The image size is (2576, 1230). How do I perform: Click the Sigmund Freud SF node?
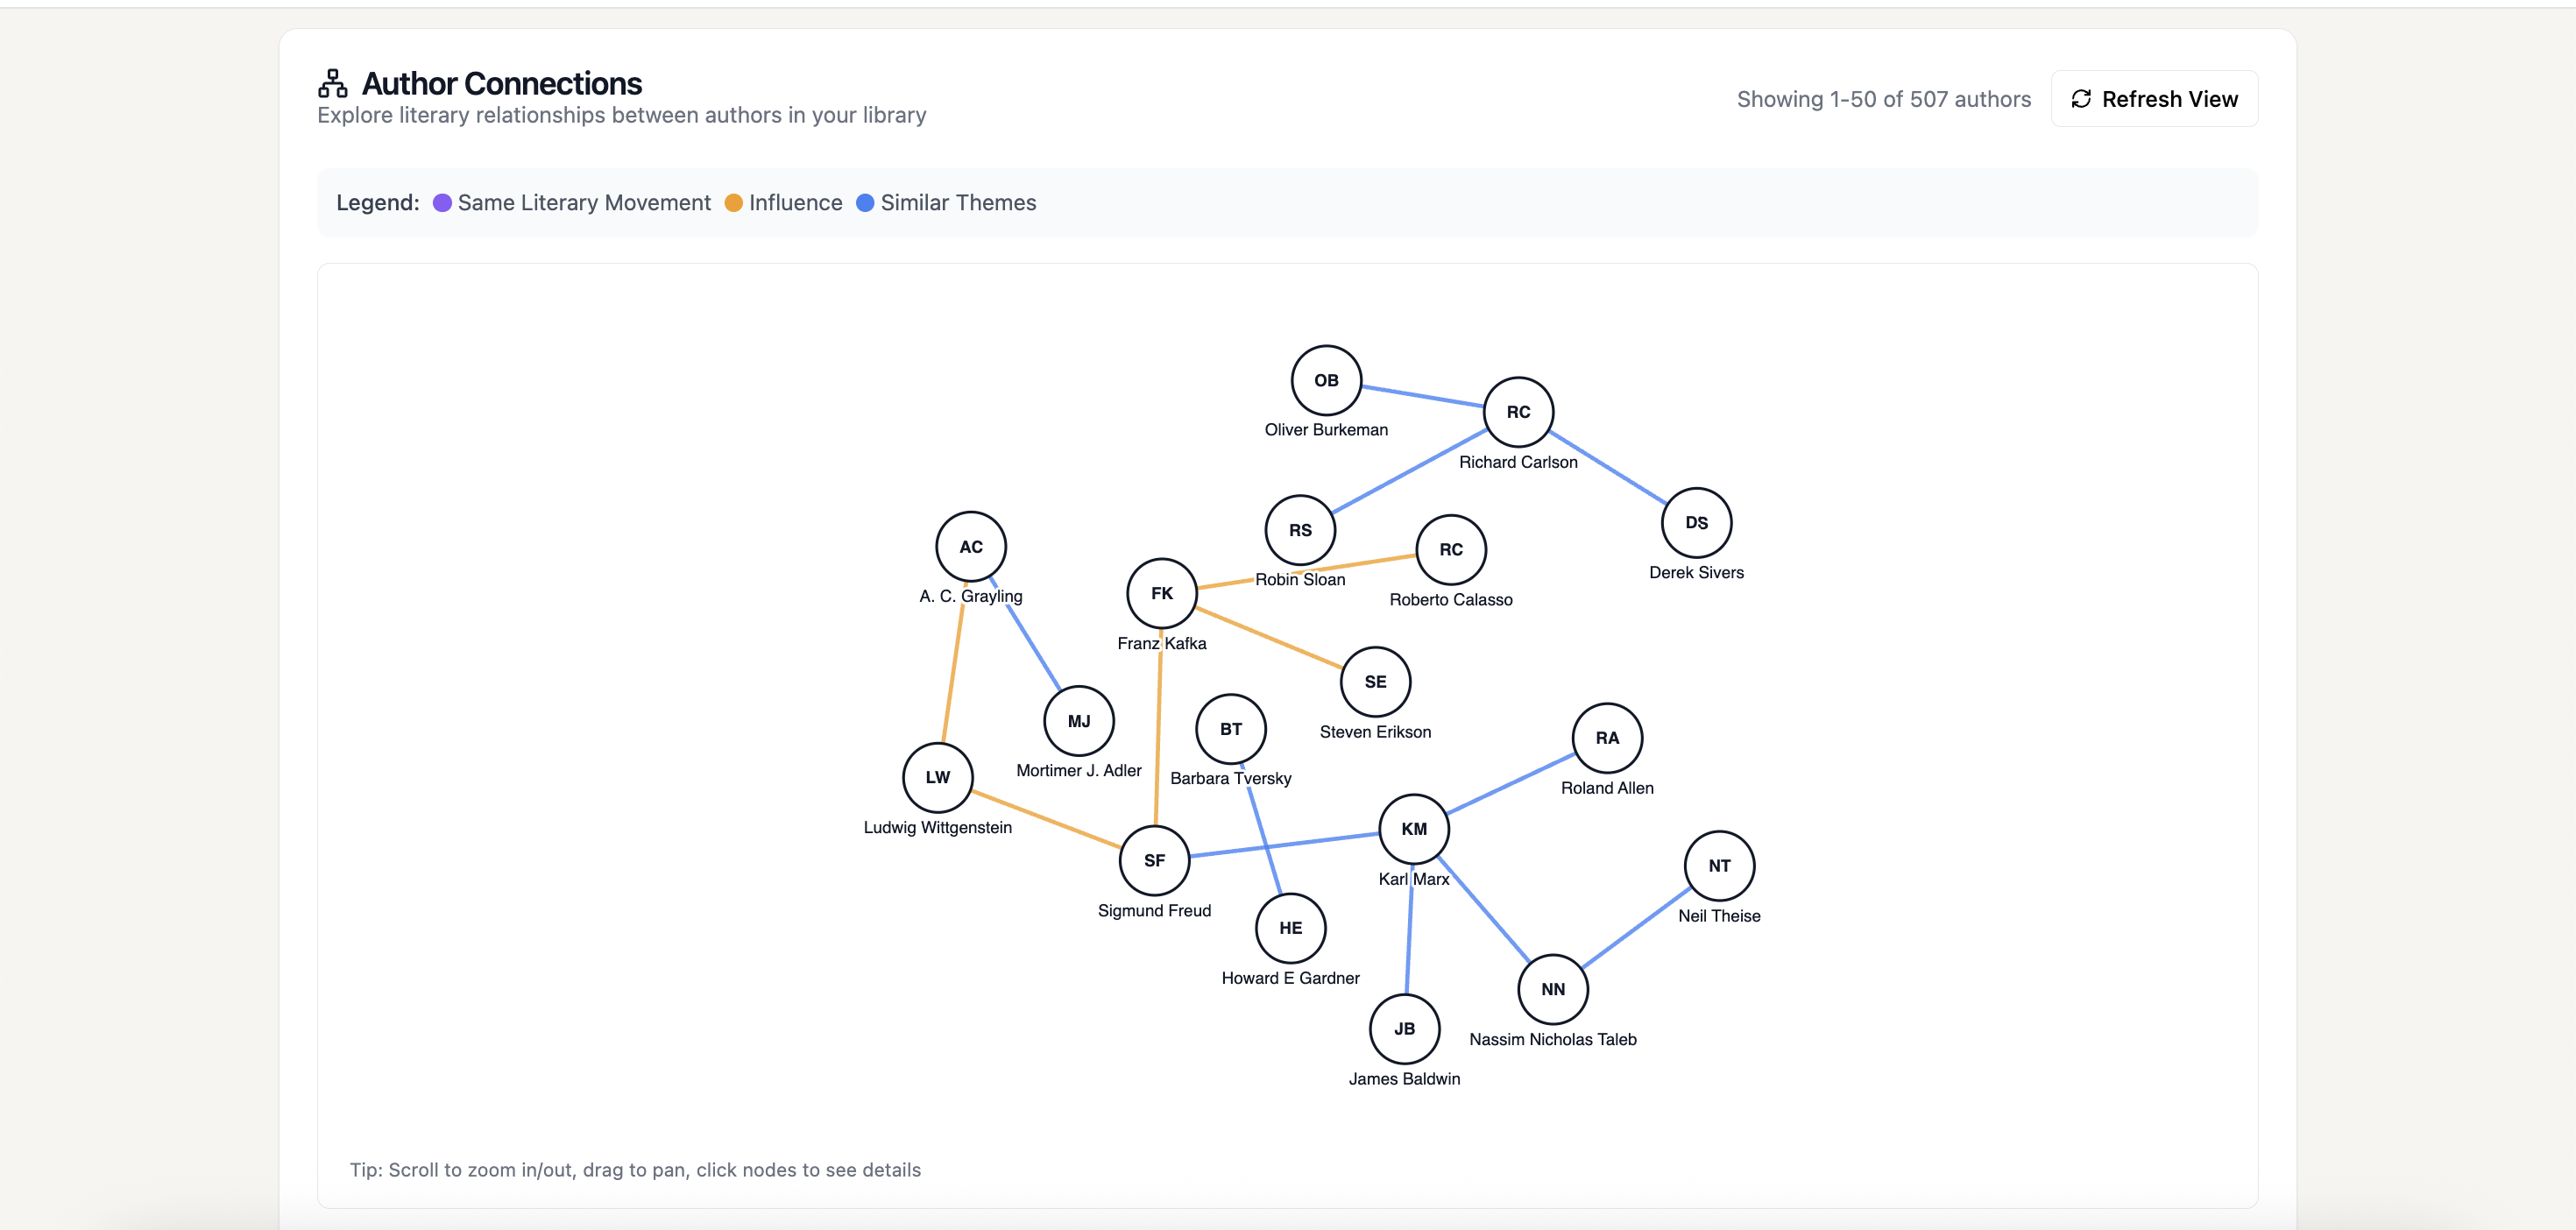[x=1155, y=860]
